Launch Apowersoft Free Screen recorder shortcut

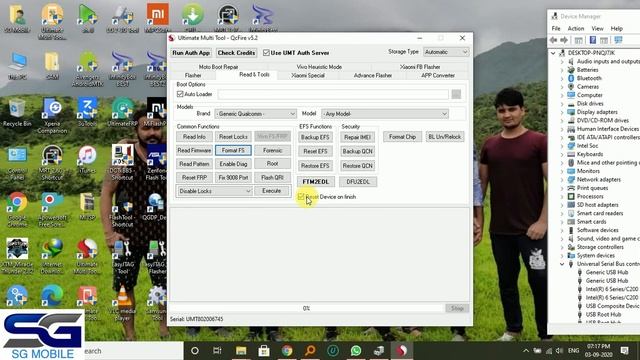pyautogui.click(x=52, y=210)
